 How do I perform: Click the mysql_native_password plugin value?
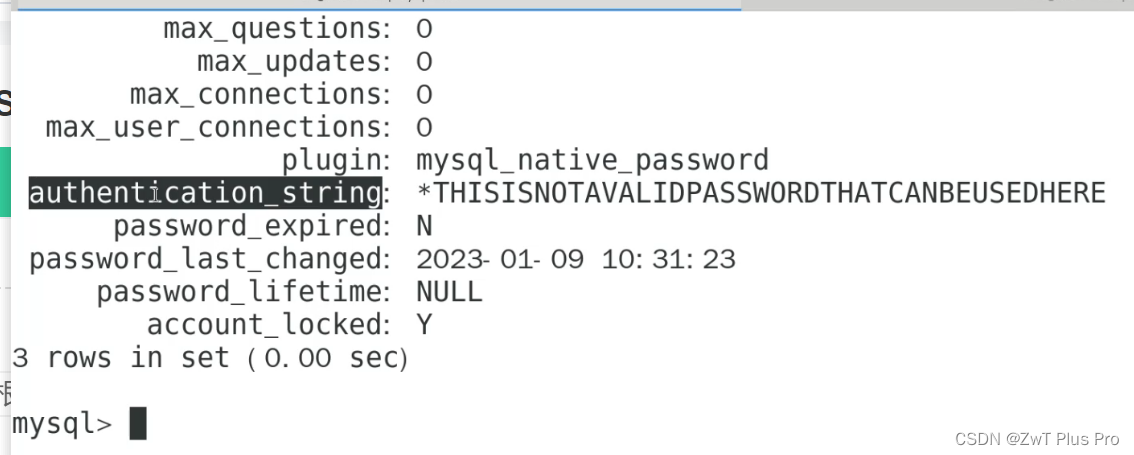tap(592, 161)
